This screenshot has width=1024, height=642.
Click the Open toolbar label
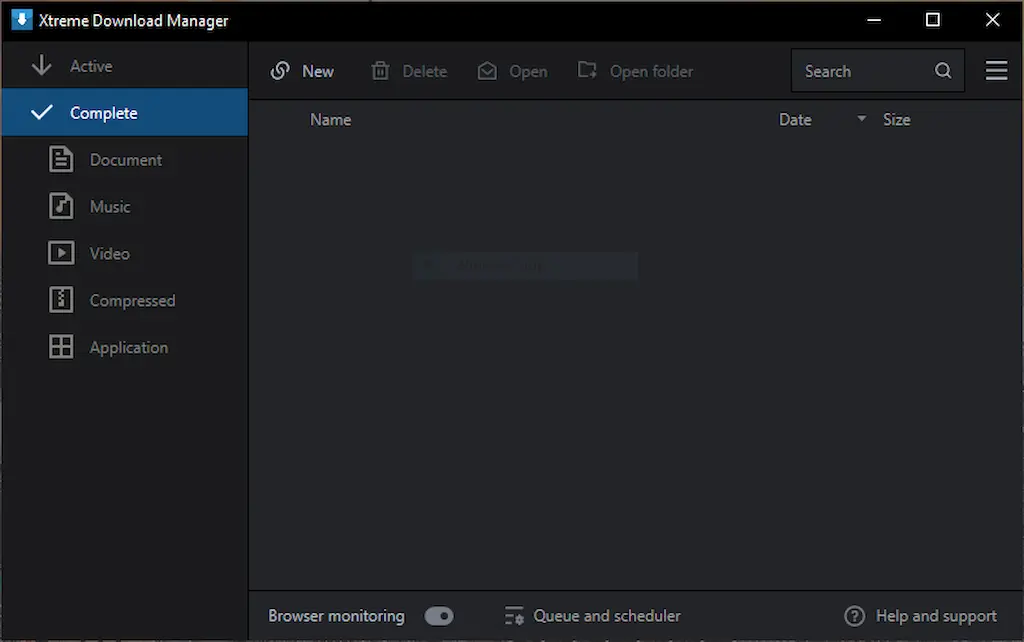click(x=528, y=72)
